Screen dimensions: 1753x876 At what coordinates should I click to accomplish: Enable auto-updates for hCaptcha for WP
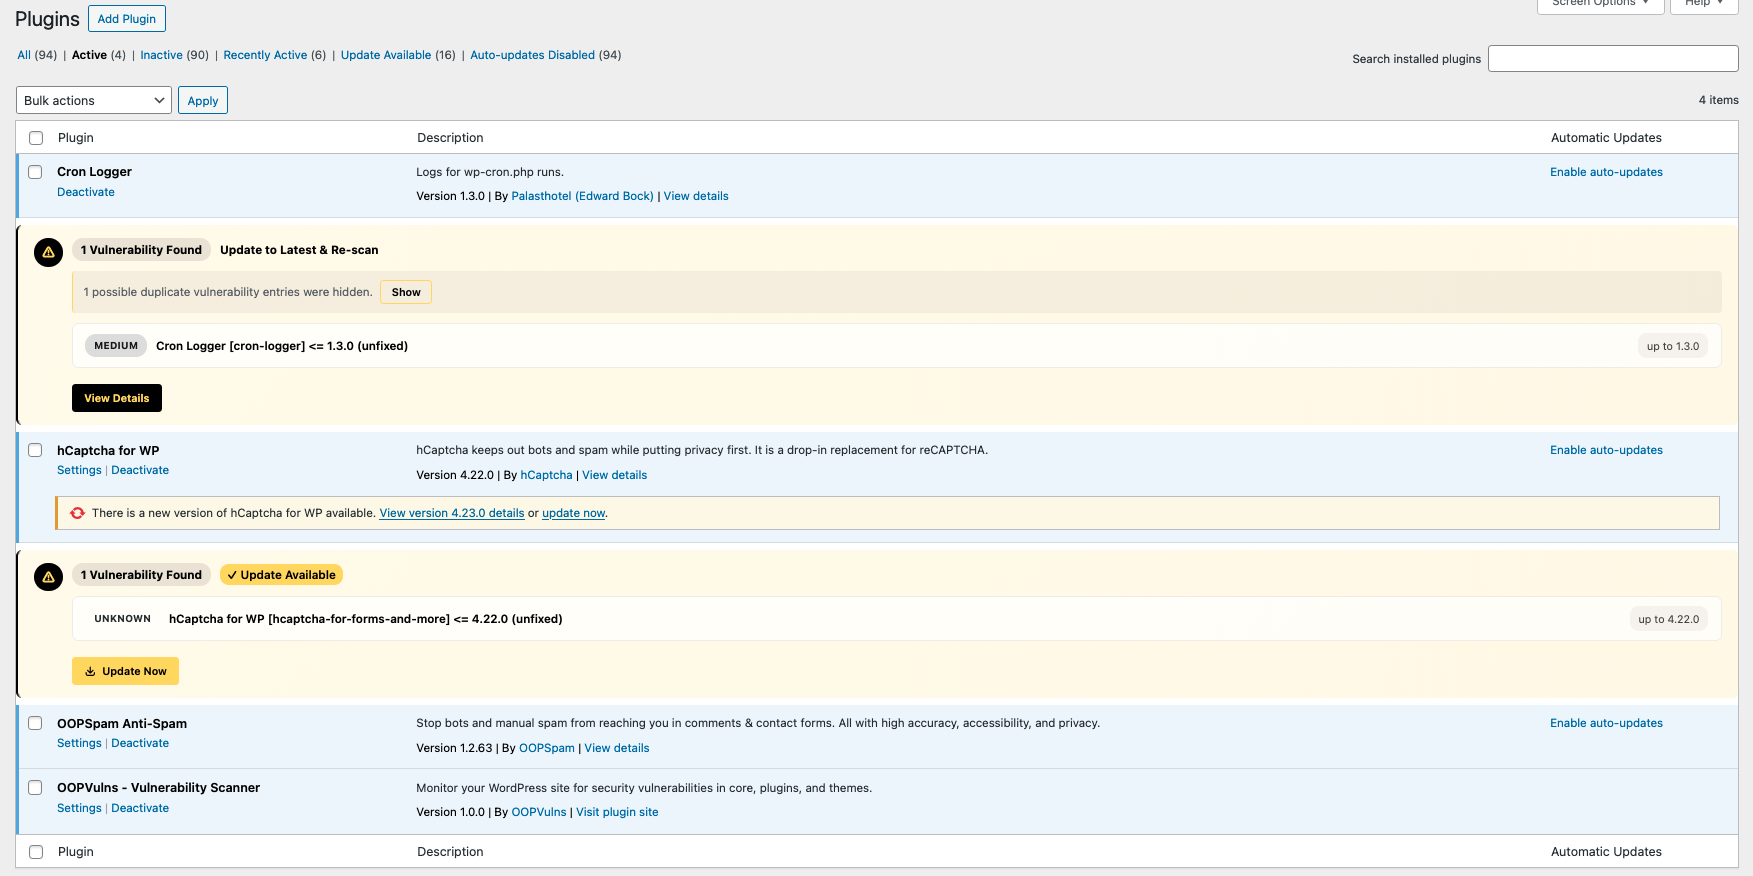pyautogui.click(x=1606, y=450)
